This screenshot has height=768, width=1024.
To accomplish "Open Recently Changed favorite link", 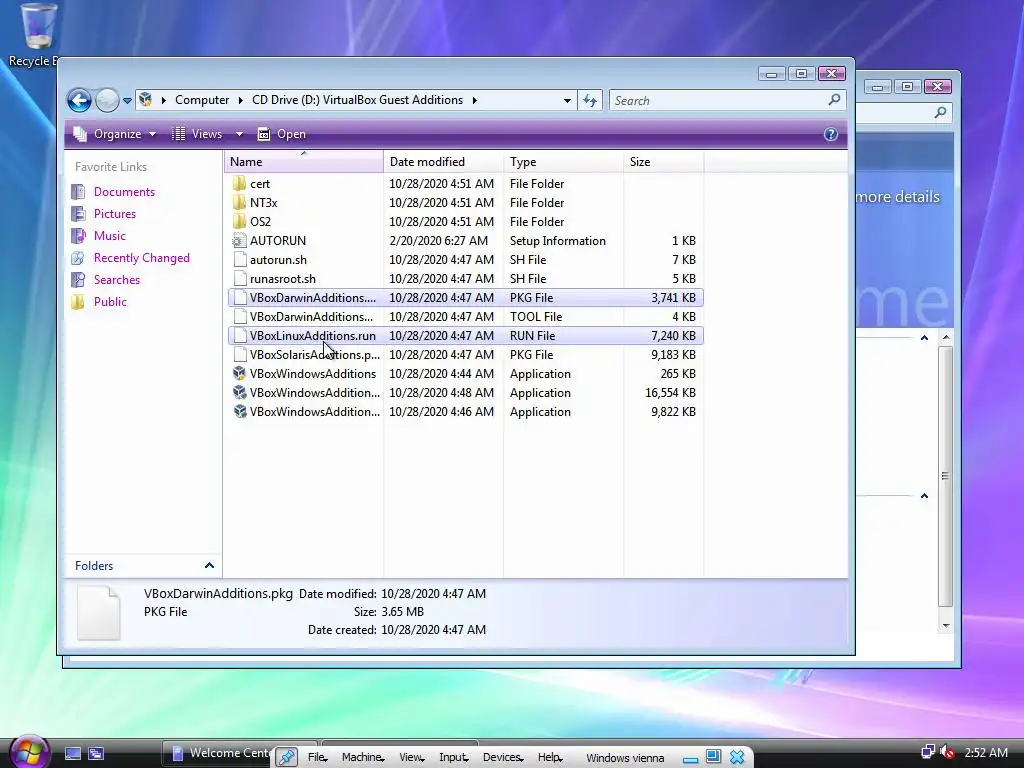I will (142, 258).
